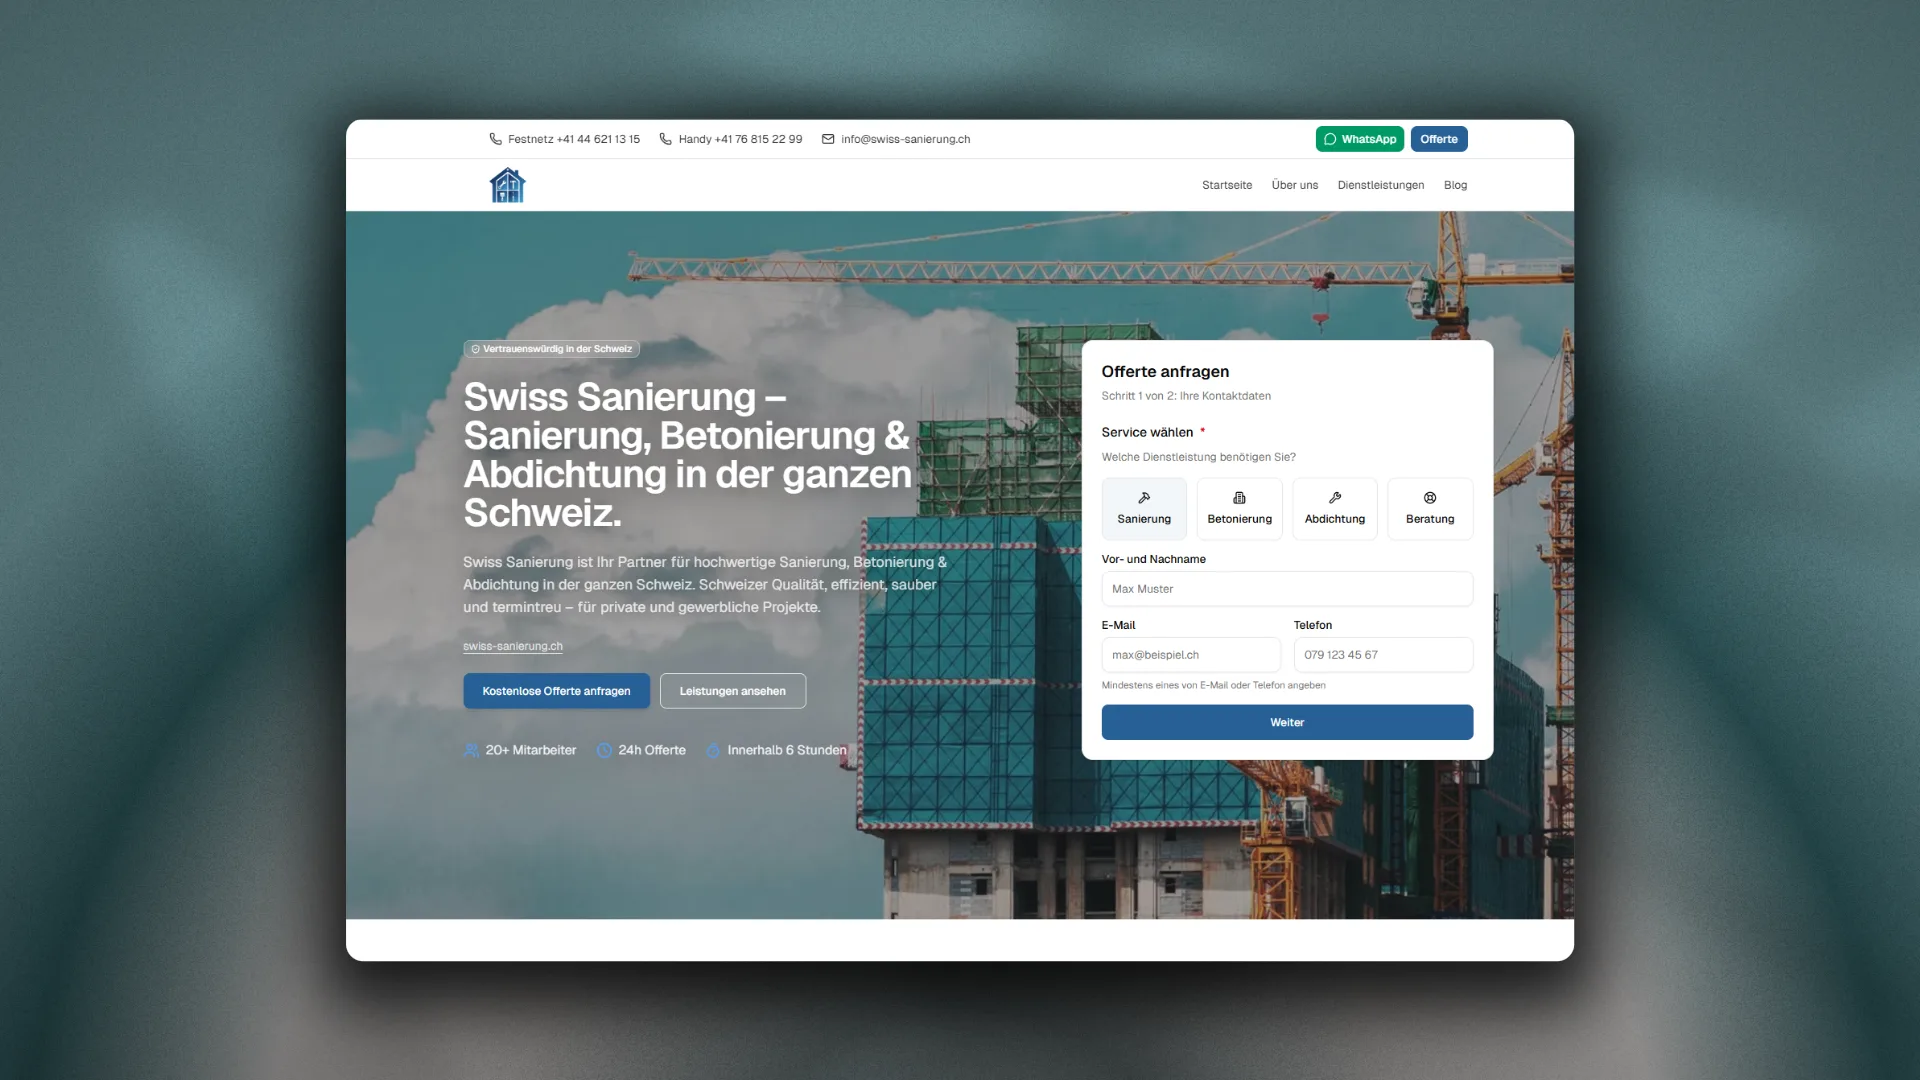1920x1080 pixels.
Task: Click the WhatsApp chat bubble icon
Action: click(1330, 139)
